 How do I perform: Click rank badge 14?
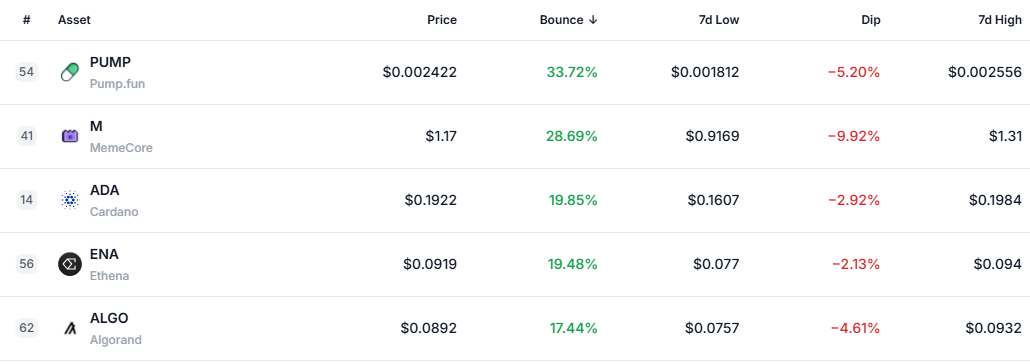tap(27, 200)
